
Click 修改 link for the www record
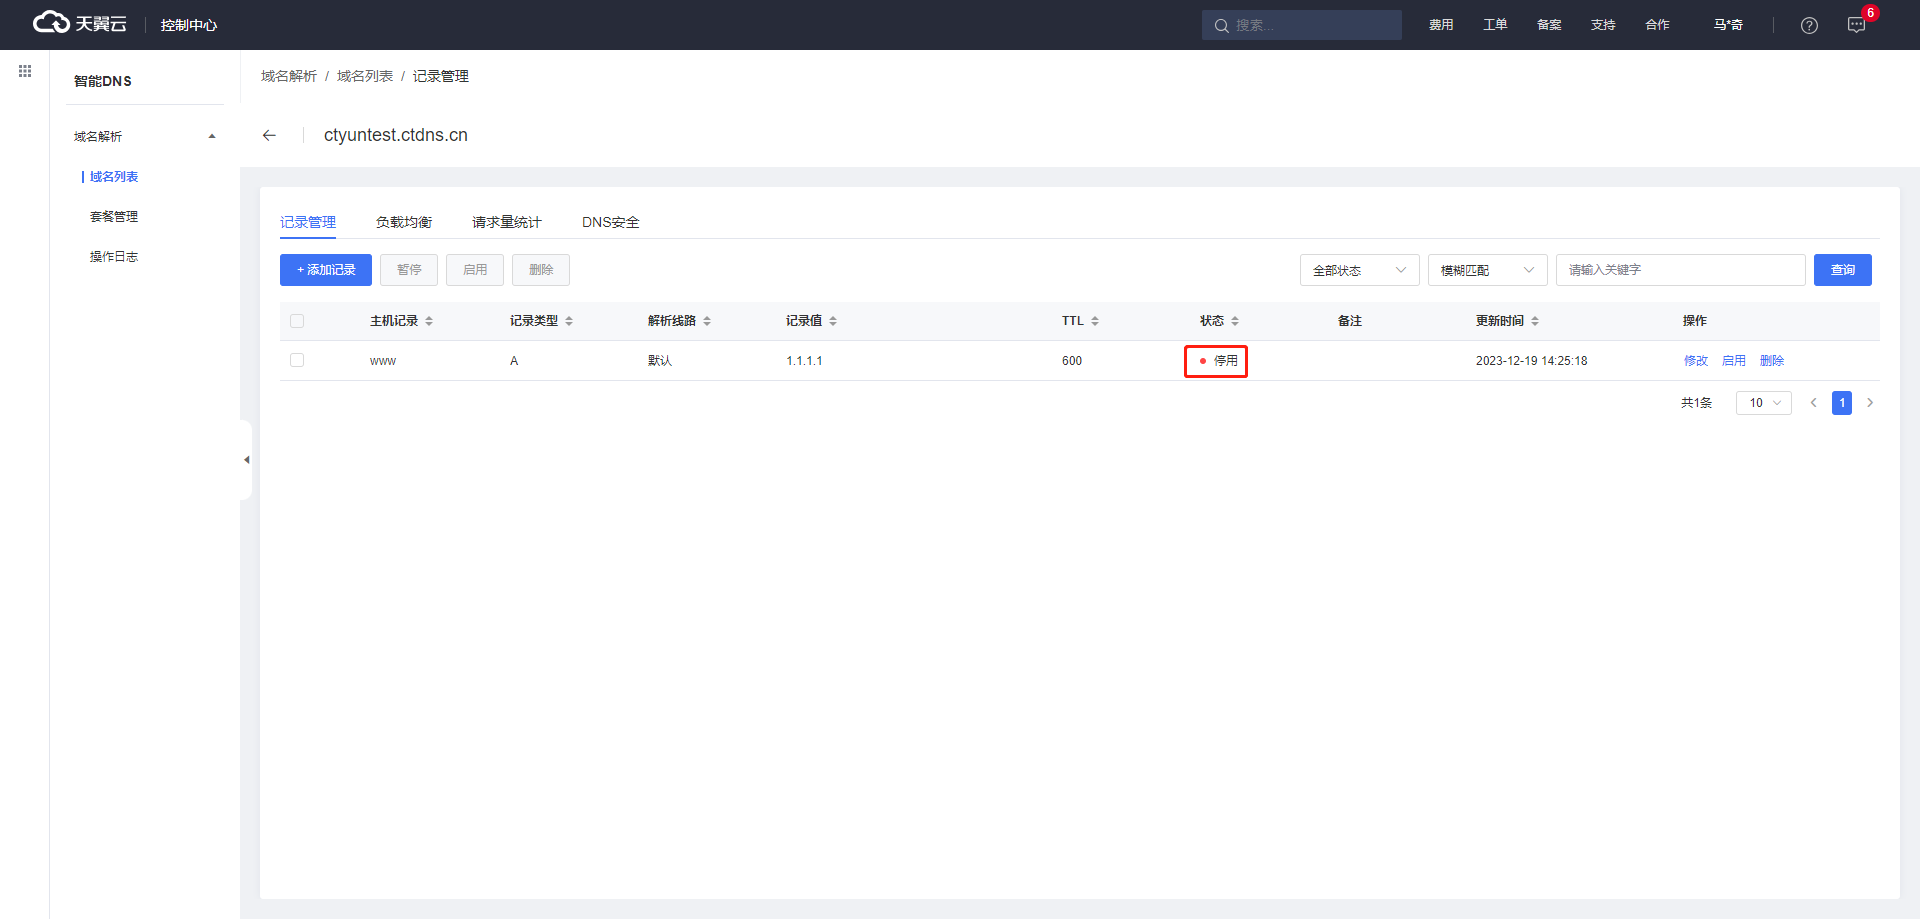pos(1696,361)
